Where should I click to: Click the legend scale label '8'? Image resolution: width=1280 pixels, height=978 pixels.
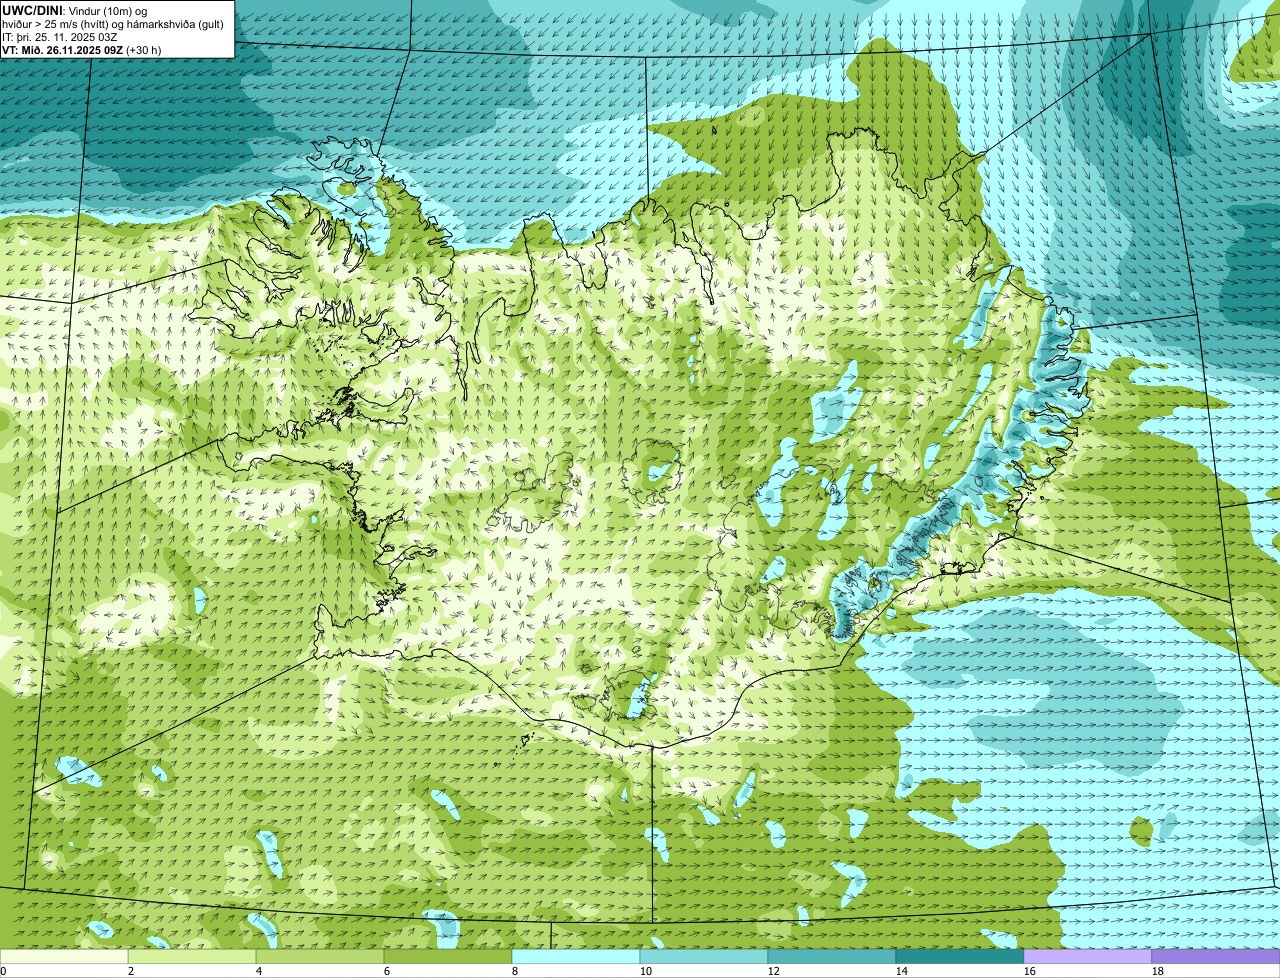[515, 971]
